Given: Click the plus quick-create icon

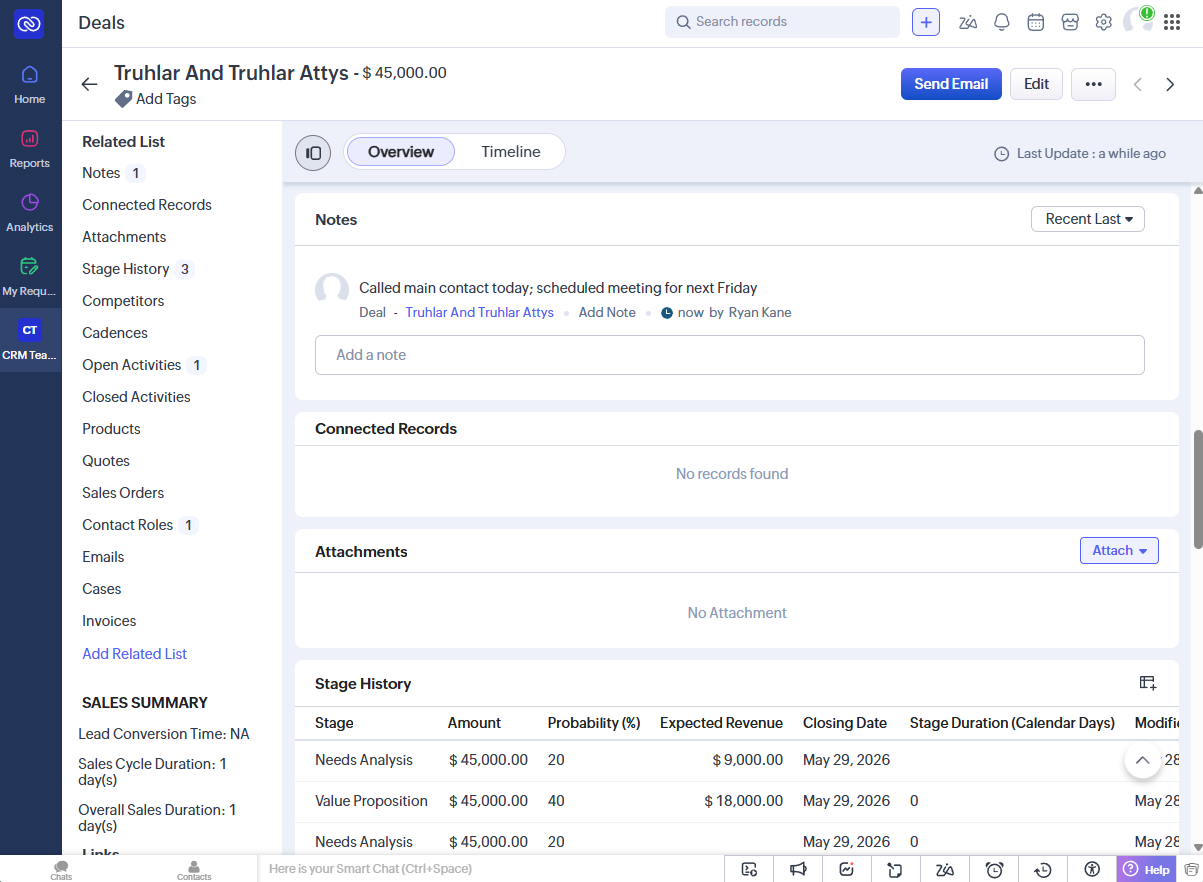Looking at the screenshot, I should 926,22.
